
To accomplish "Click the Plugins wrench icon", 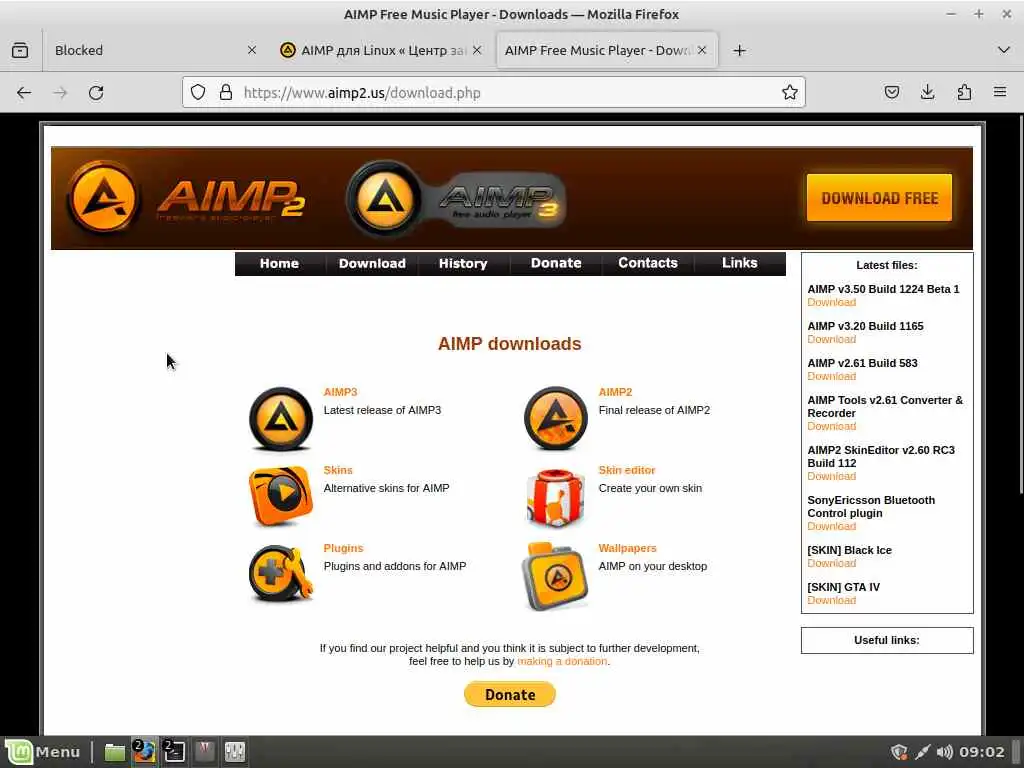I will tap(281, 574).
